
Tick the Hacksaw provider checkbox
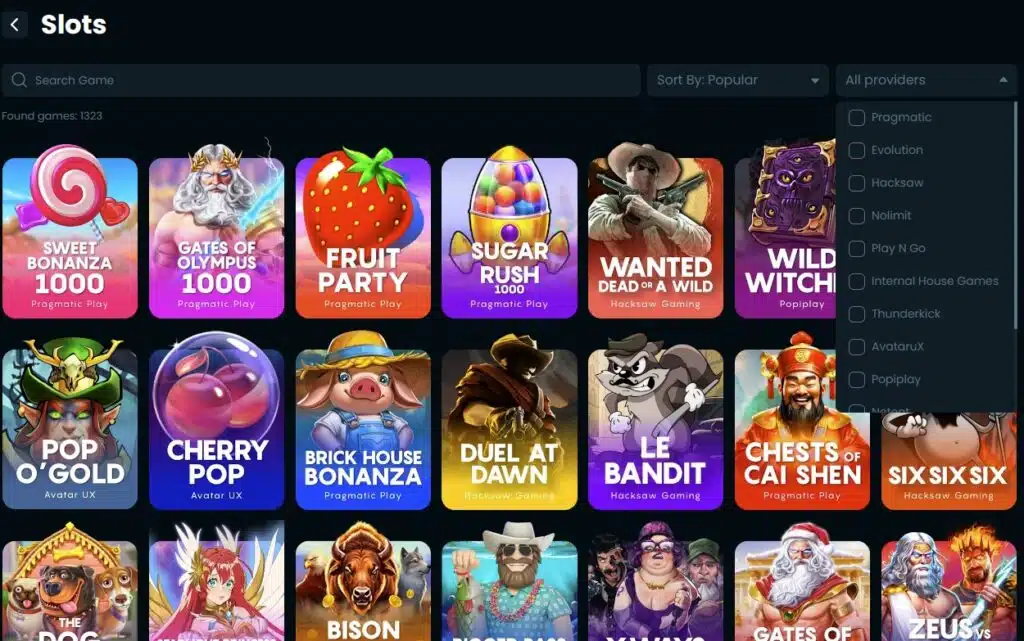pyautogui.click(x=856, y=183)
